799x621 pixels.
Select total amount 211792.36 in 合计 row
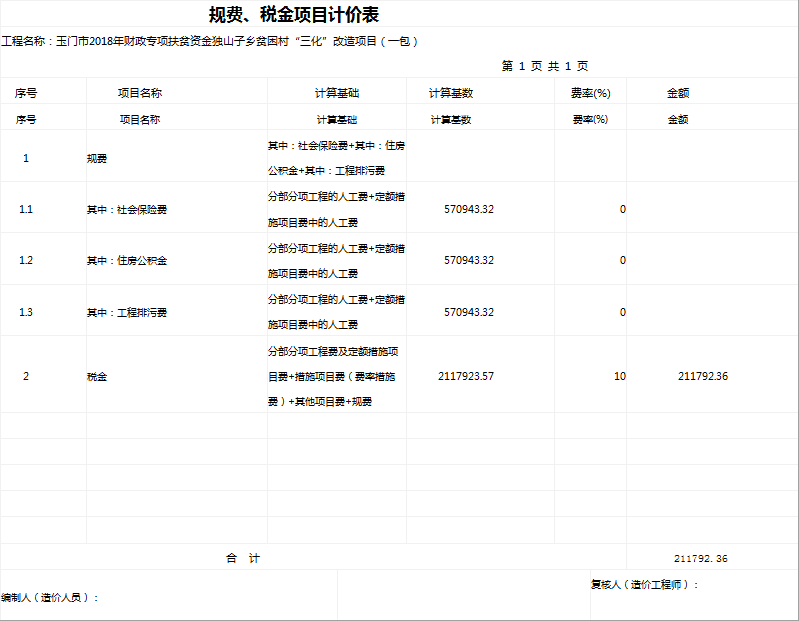click(x=701, y=558)
